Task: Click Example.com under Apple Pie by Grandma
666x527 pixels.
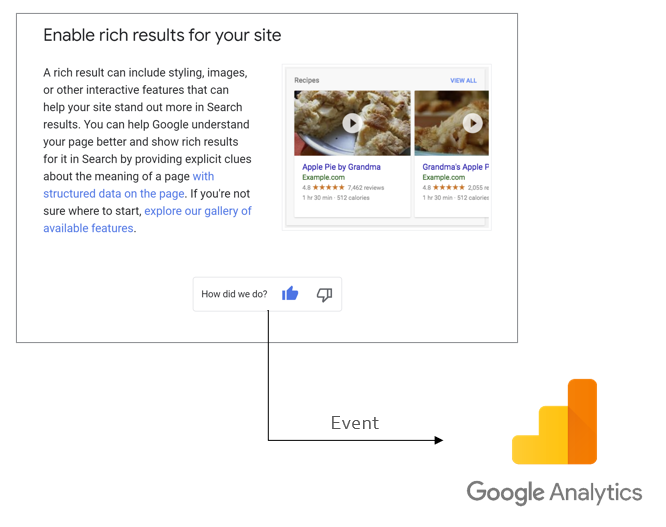Action: point(322,177)
